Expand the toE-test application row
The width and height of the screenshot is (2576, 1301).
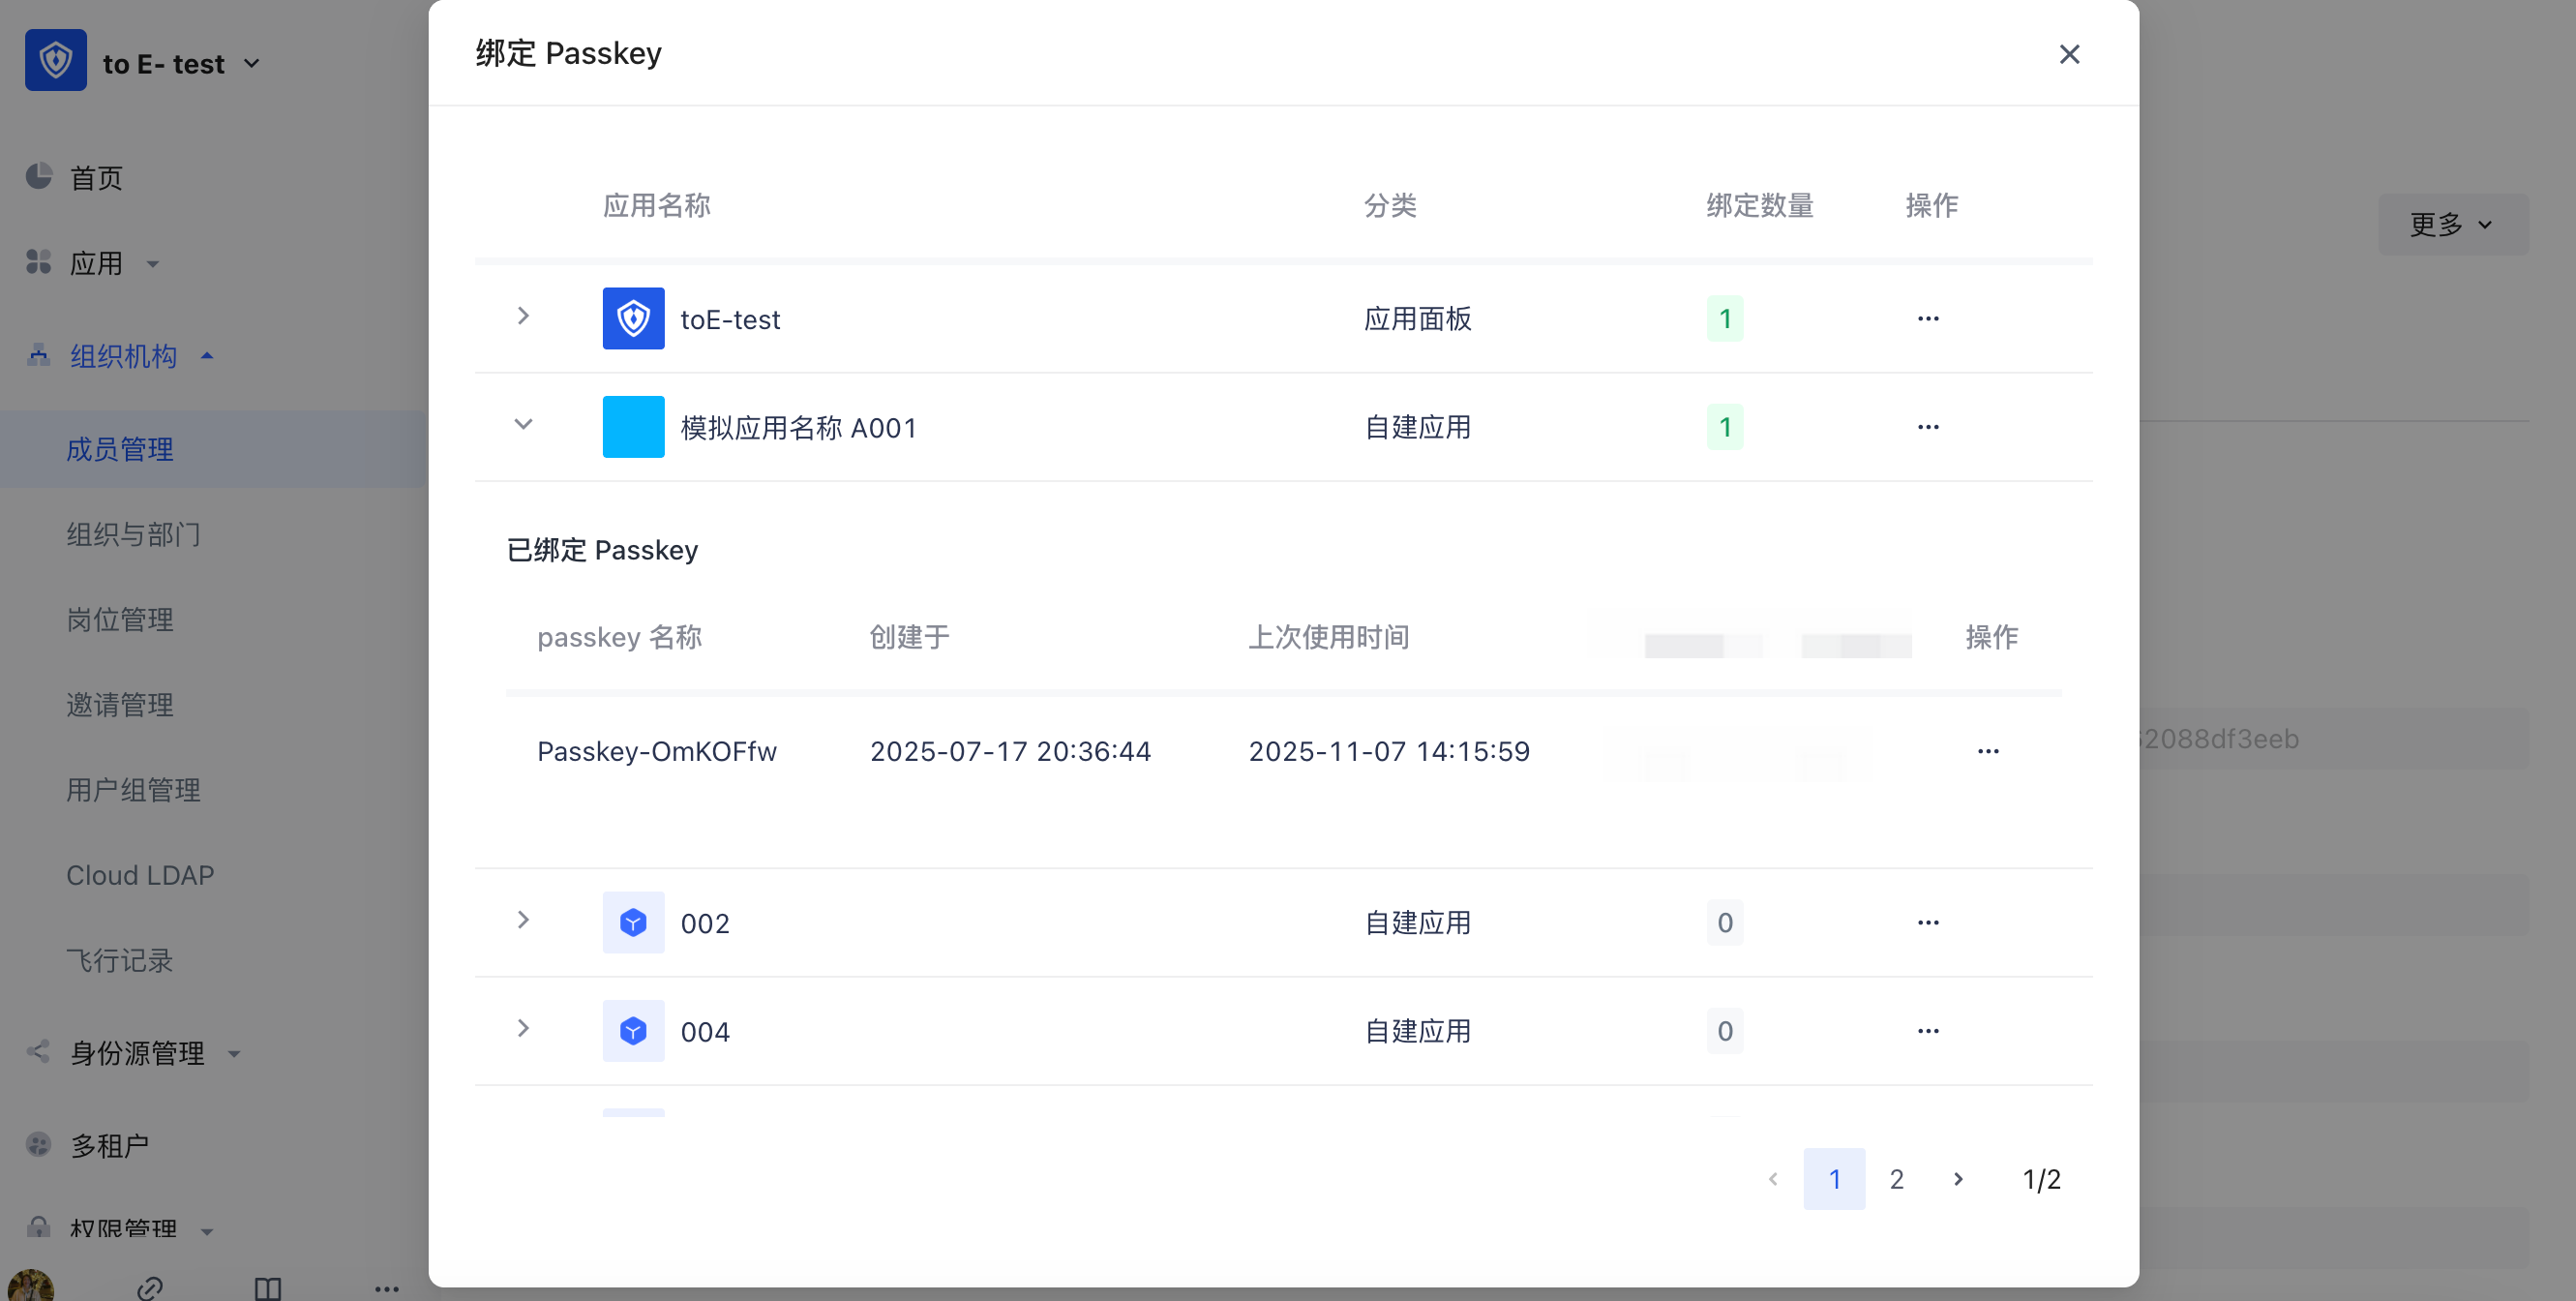[x=523, y=317]
